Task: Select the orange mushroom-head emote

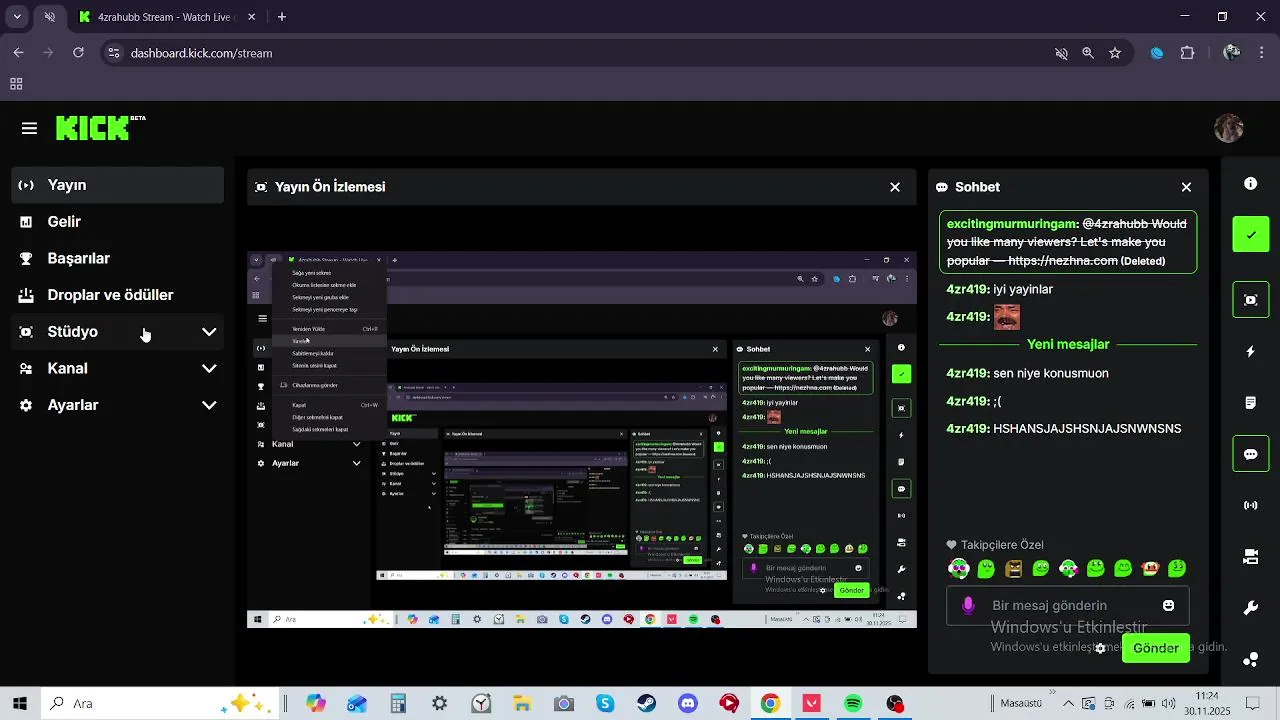Action: coord(1150,569)
